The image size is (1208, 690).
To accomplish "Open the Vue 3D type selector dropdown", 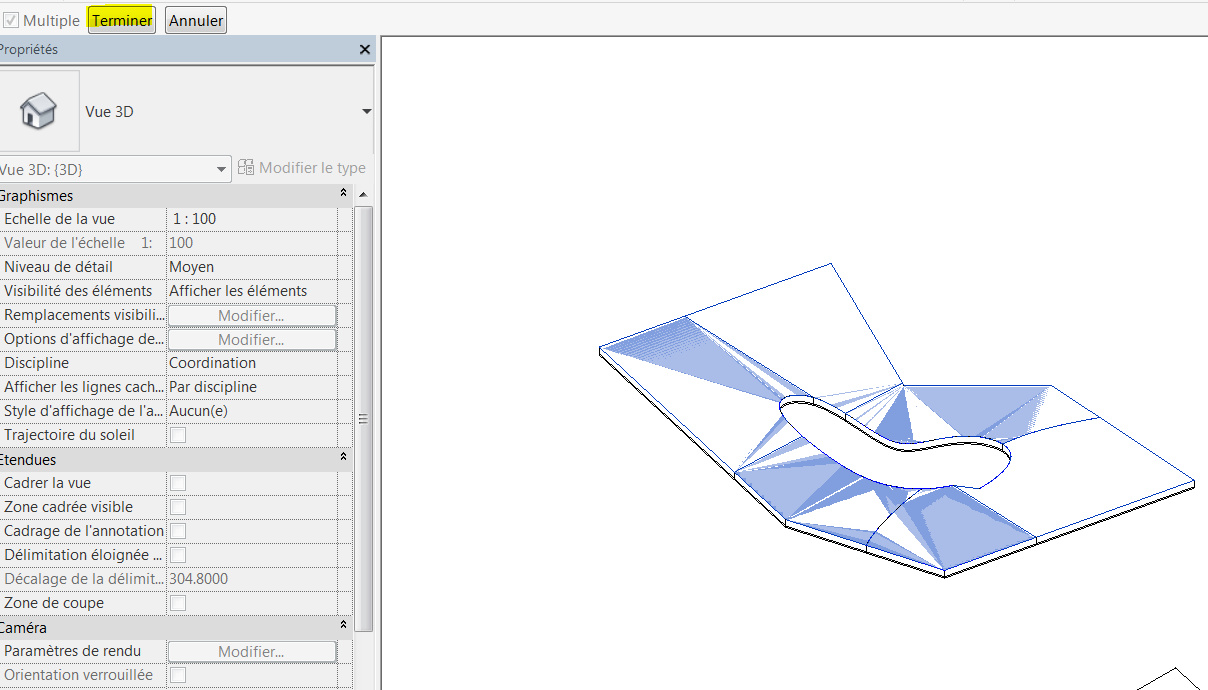I will (x=366, y=111).
